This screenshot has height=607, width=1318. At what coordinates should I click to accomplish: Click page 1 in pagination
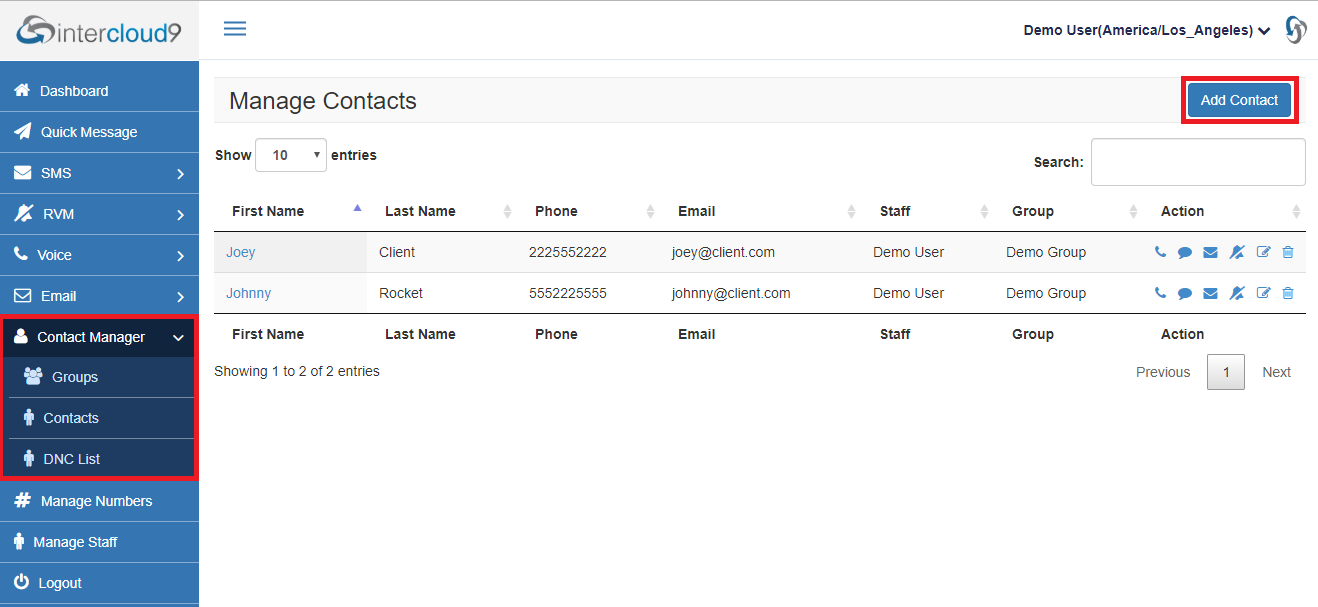tap(1226, 372)
